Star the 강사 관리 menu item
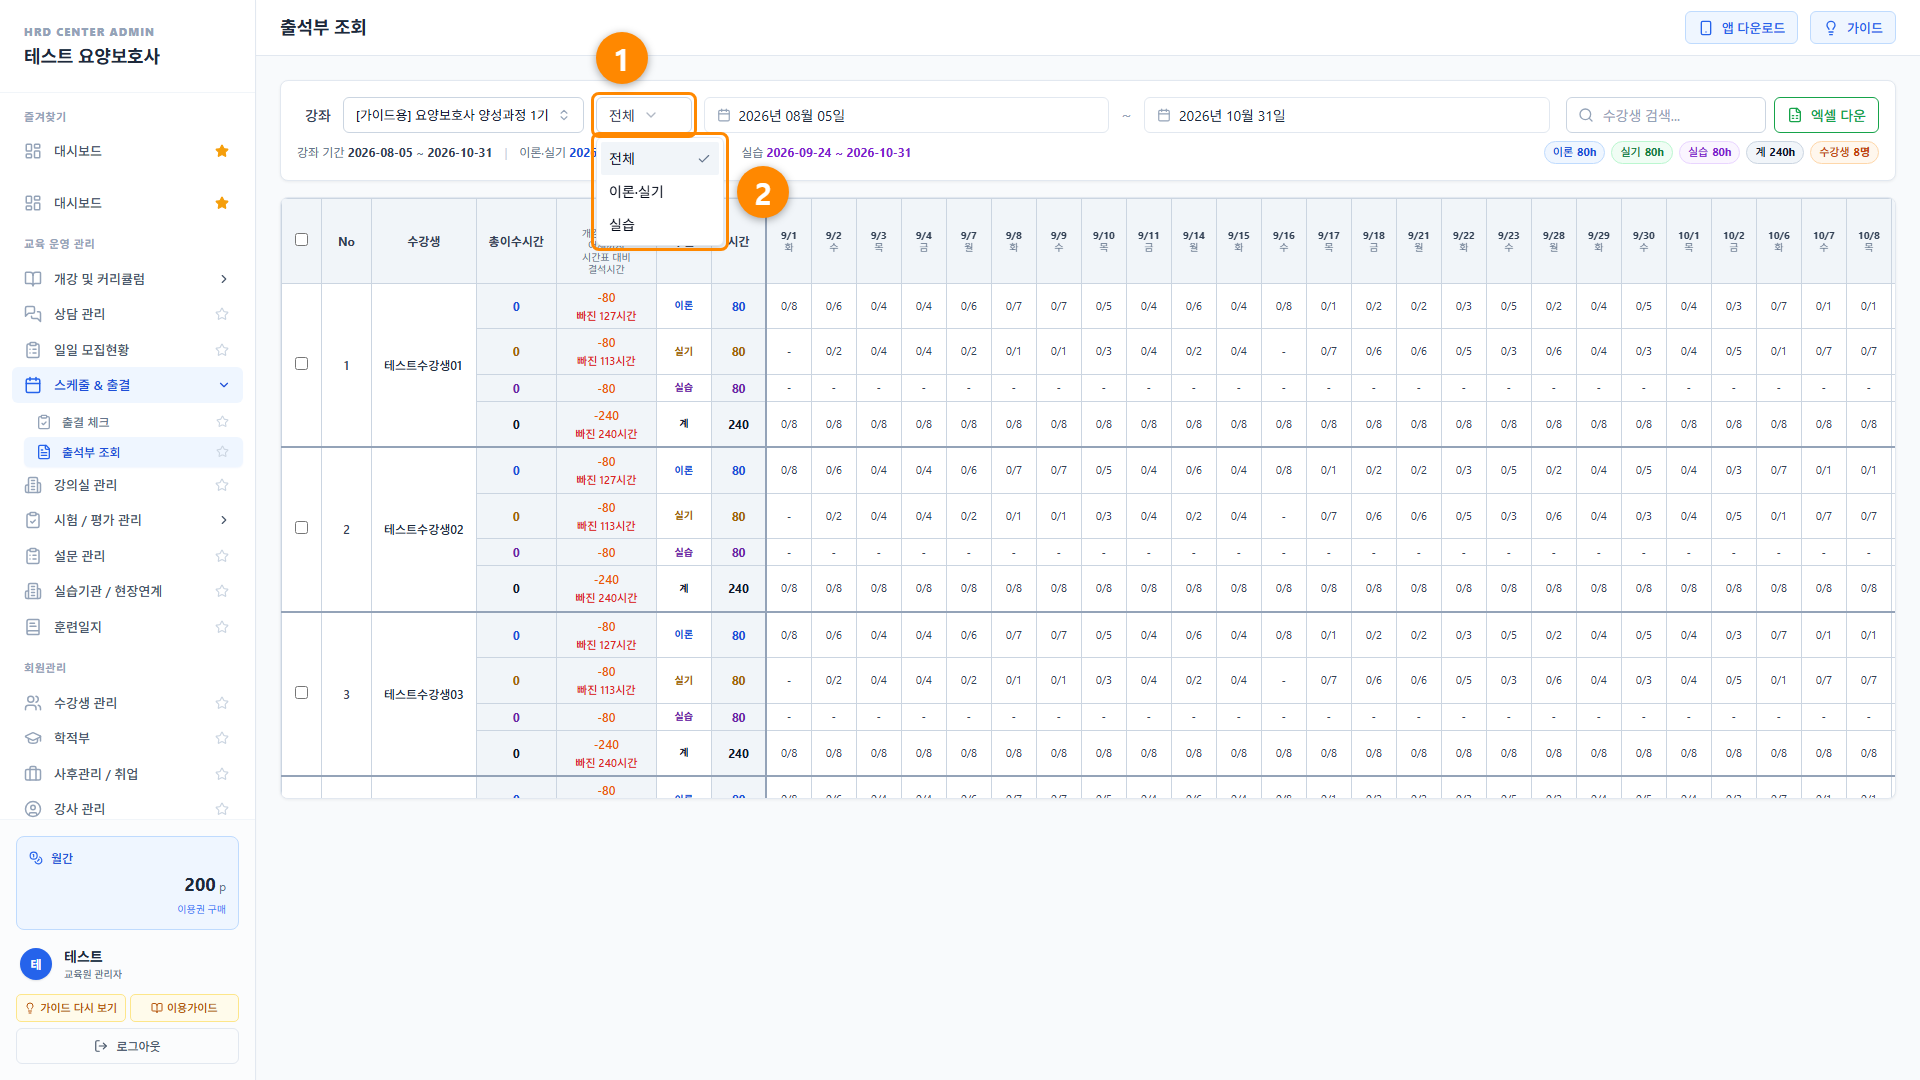The width and height of the screenshot is (1920, 1080). pyautogui.click(x=222, y=809)
